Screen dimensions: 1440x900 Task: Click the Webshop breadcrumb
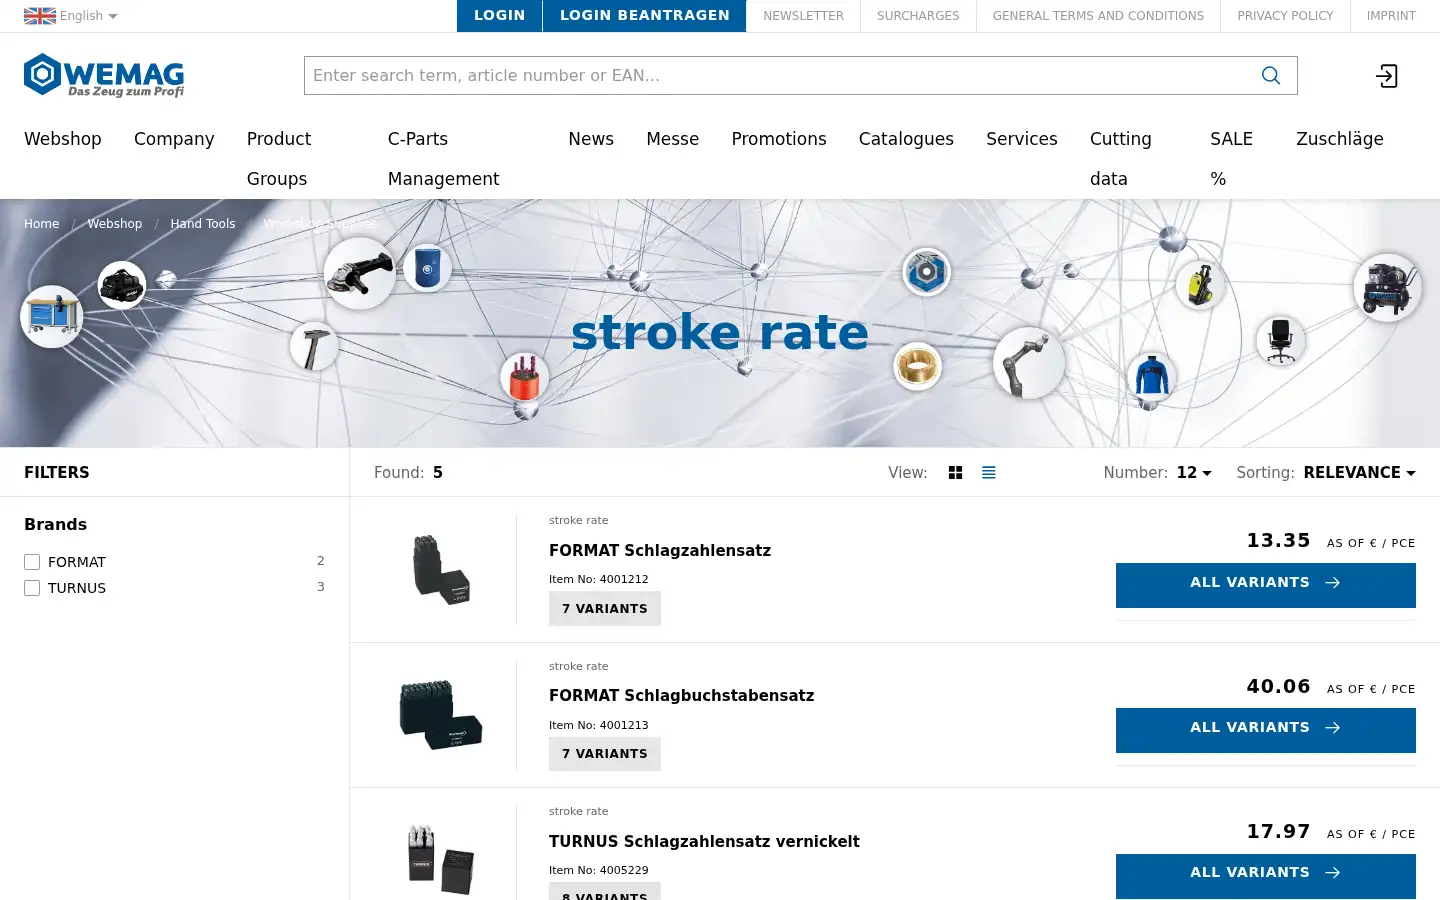tap(115, 224)
